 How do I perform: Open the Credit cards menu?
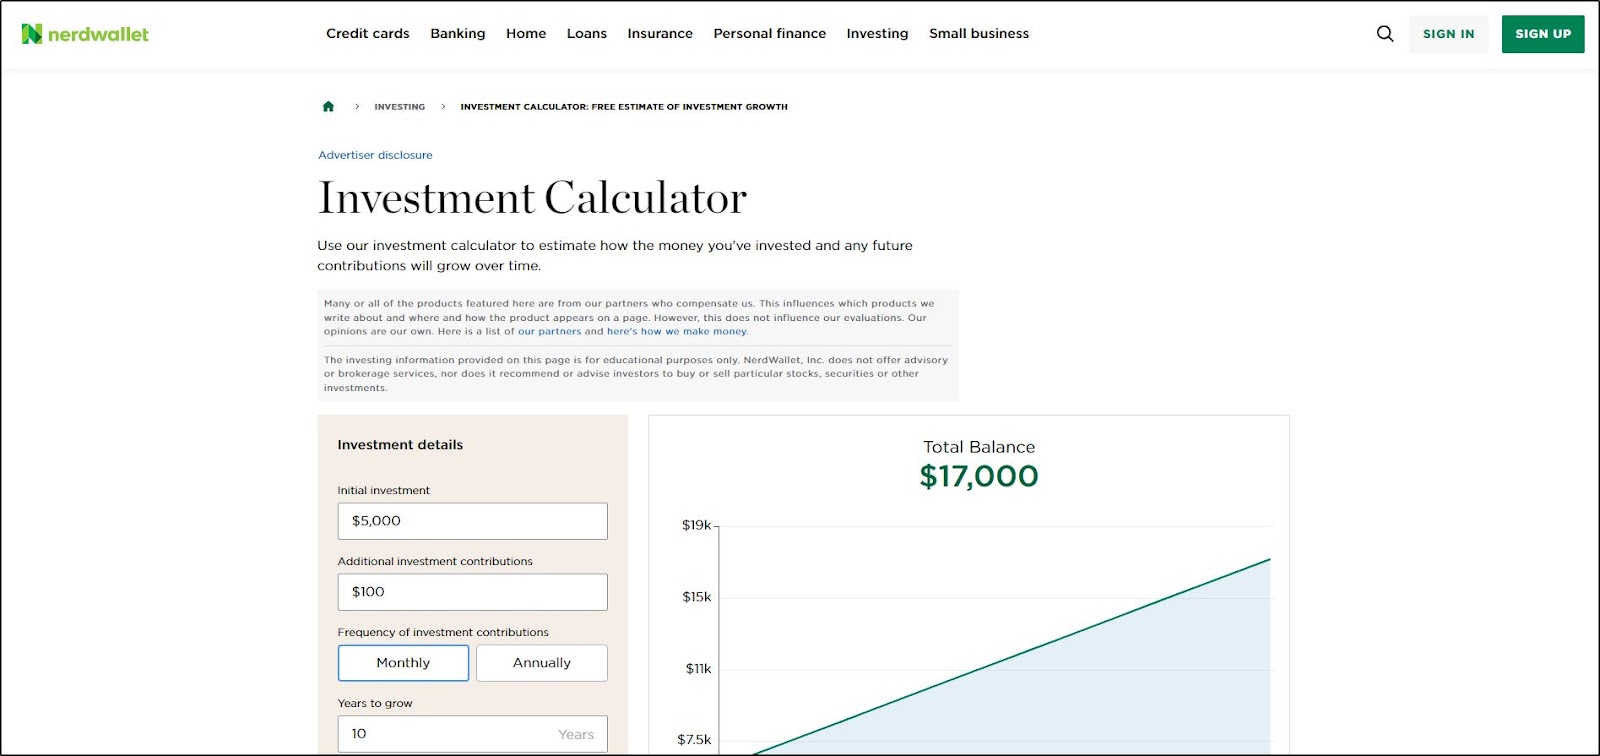pyautogui.click(x=368, y=34)
